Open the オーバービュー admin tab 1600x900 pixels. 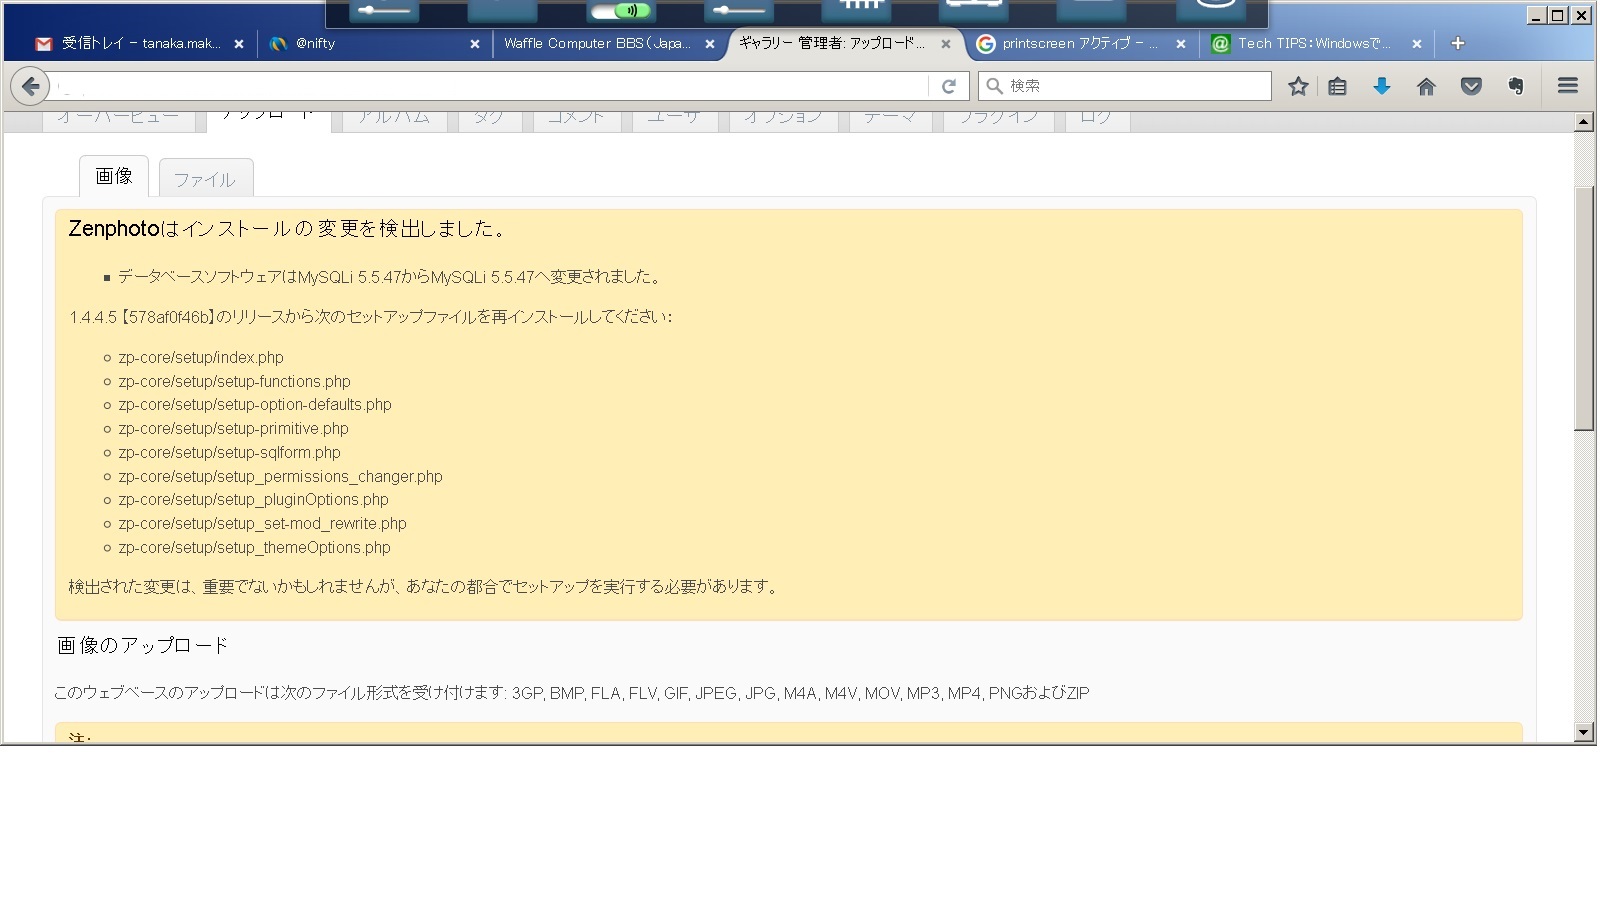pyautogui.click(x=118, y=120)
